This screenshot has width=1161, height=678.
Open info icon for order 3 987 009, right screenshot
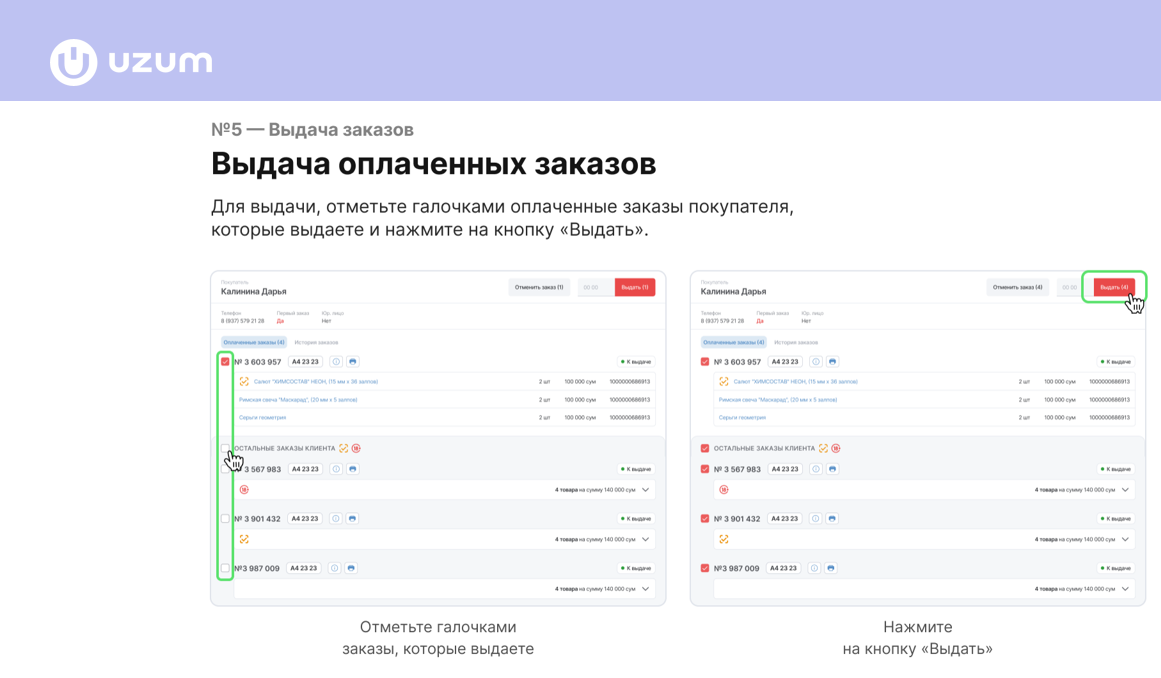[x=814, y=568]
